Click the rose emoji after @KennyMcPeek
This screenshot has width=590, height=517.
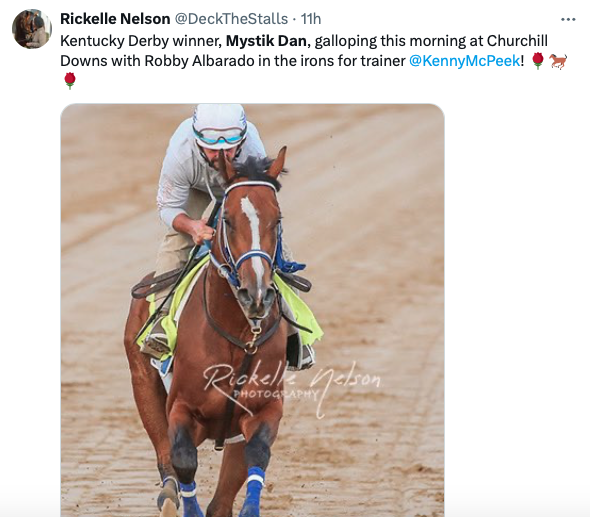click(x=538, y=61)
